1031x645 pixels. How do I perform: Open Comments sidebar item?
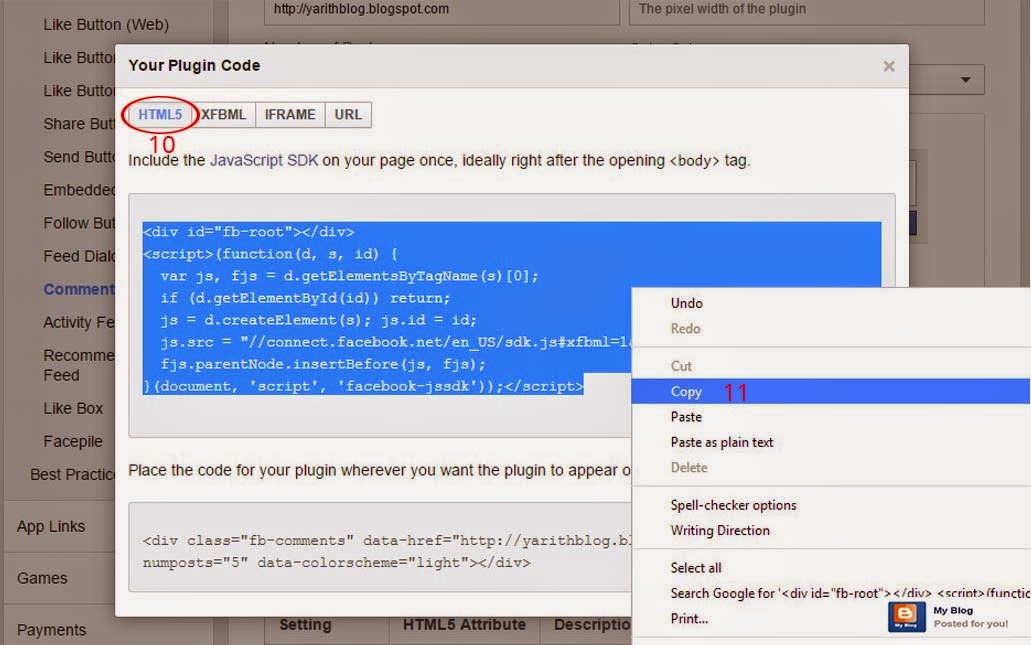(79, 289)
